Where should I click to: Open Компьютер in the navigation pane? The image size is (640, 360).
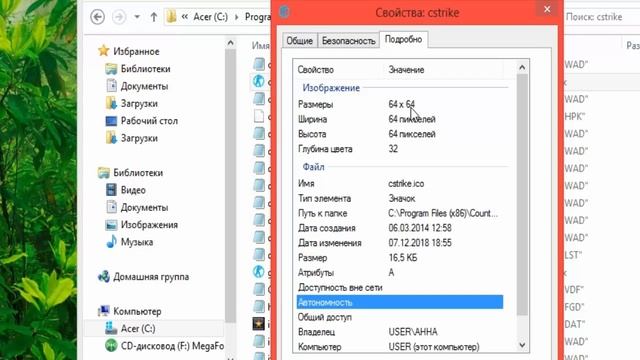tap(137, 311)
